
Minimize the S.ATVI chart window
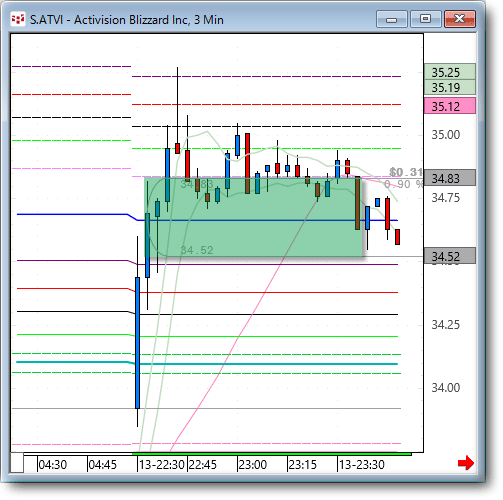point(392,19)
